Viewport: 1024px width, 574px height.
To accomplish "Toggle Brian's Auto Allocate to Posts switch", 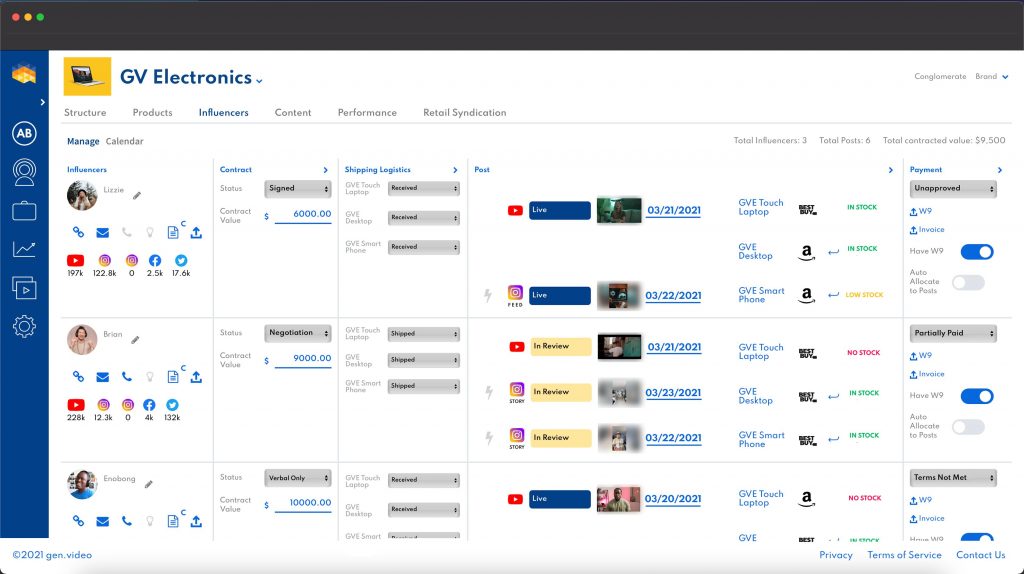I will pos(968,426).
